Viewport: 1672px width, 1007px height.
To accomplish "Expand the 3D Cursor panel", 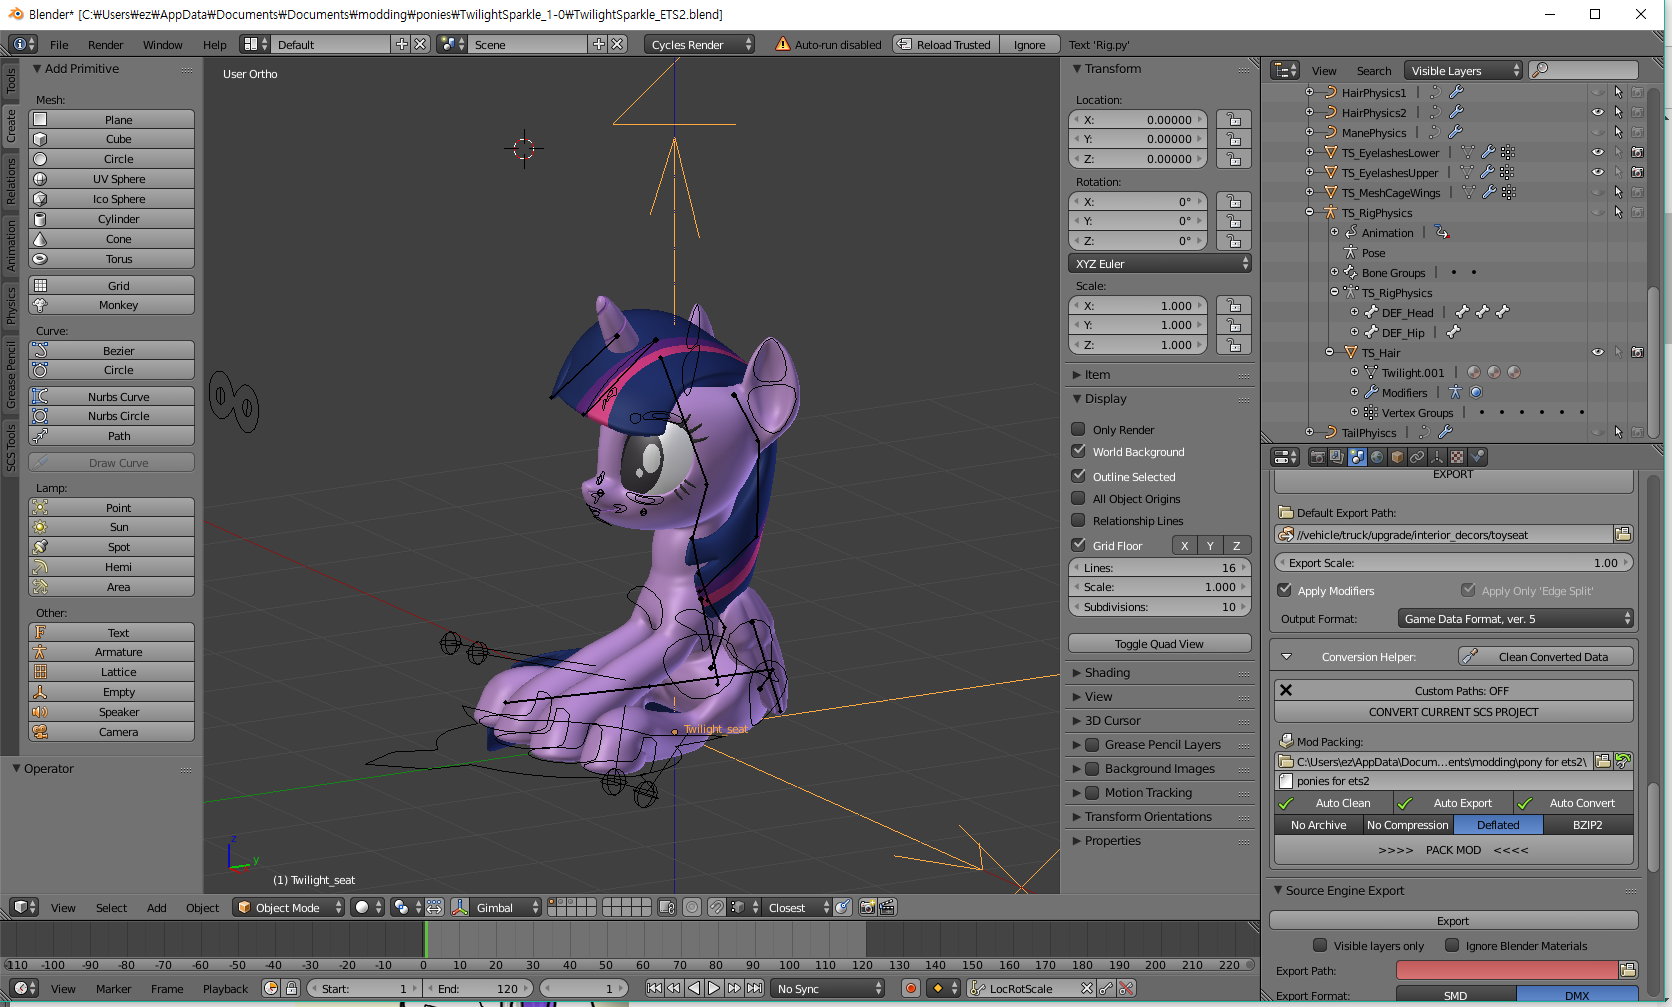I will tap(1112, 721).
